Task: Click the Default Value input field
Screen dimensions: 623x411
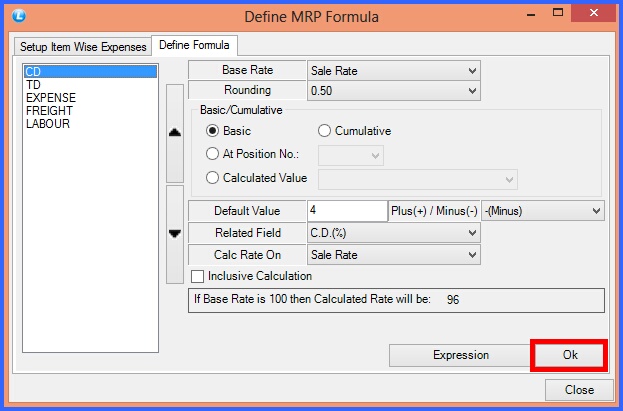Action: [x=347, y=211]
